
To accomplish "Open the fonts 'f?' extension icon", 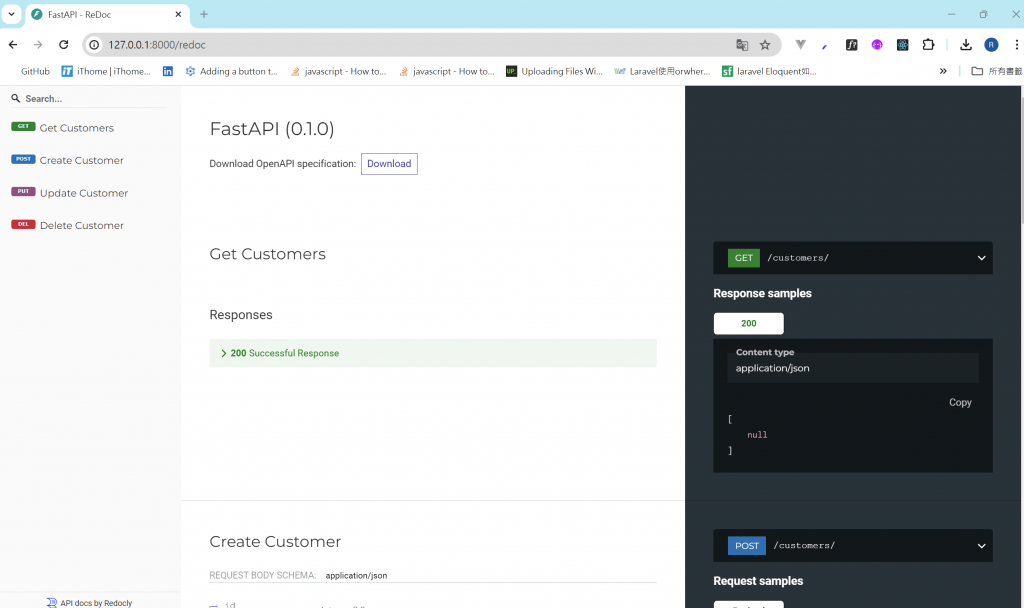I will coord(851,44).
